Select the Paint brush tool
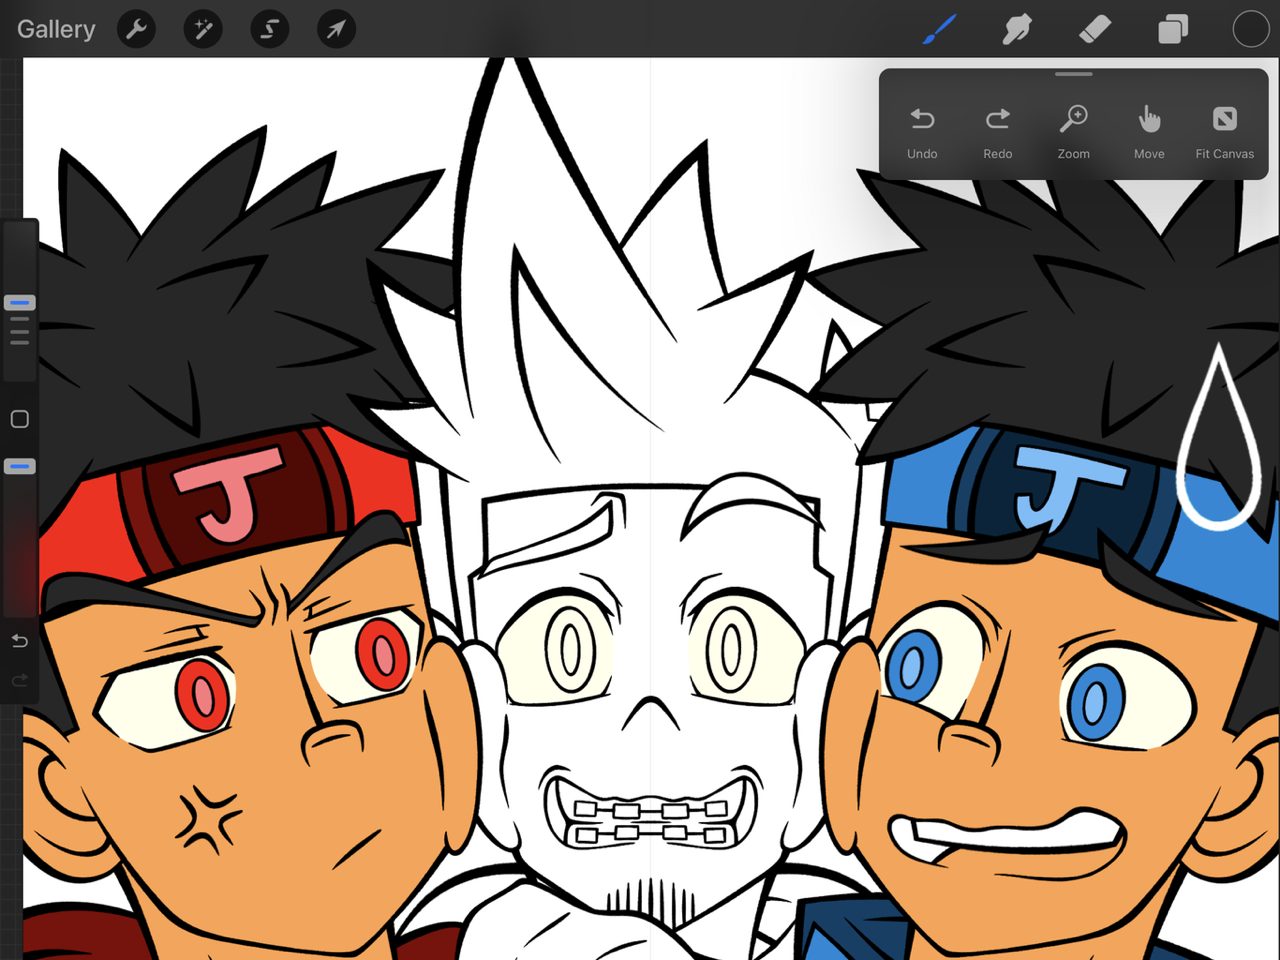1280x960 pixels. (939, 29)
